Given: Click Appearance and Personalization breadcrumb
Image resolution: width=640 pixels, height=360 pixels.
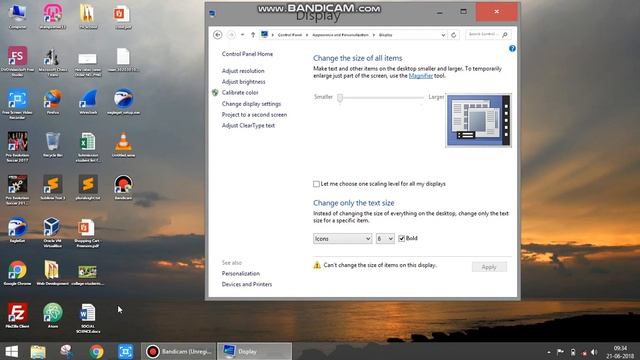Looking at the screenshot, I should (340, 35).
